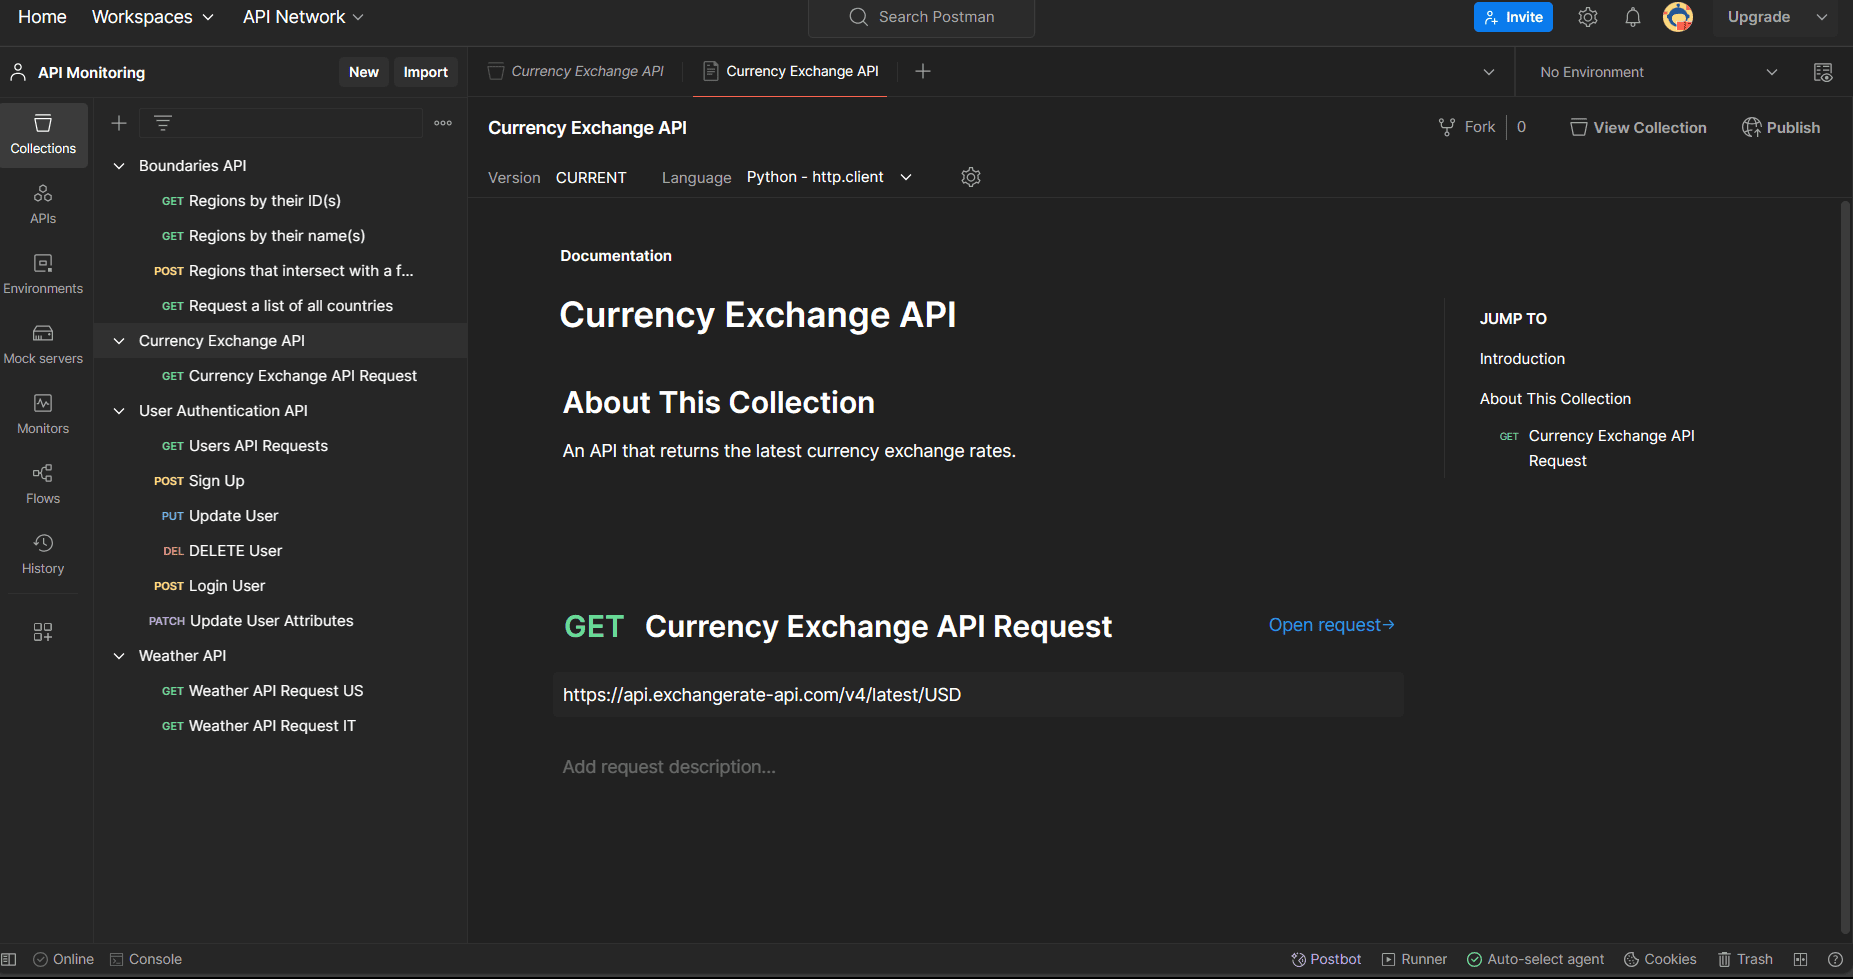Toggle the Auto-select agent status option
Image resolution: width=1853 pixels, height=979 pixels.
point(1535,959)
